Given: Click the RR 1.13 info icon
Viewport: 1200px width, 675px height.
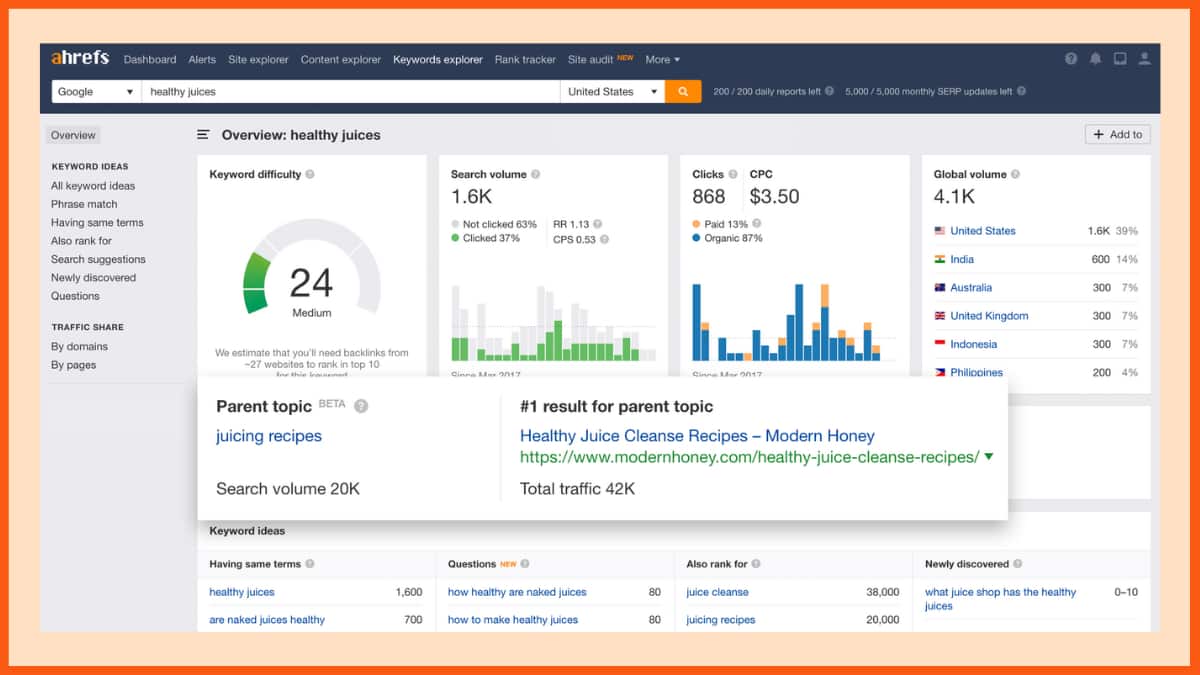Looking at the screenshot, I should (x=597, y=224).
